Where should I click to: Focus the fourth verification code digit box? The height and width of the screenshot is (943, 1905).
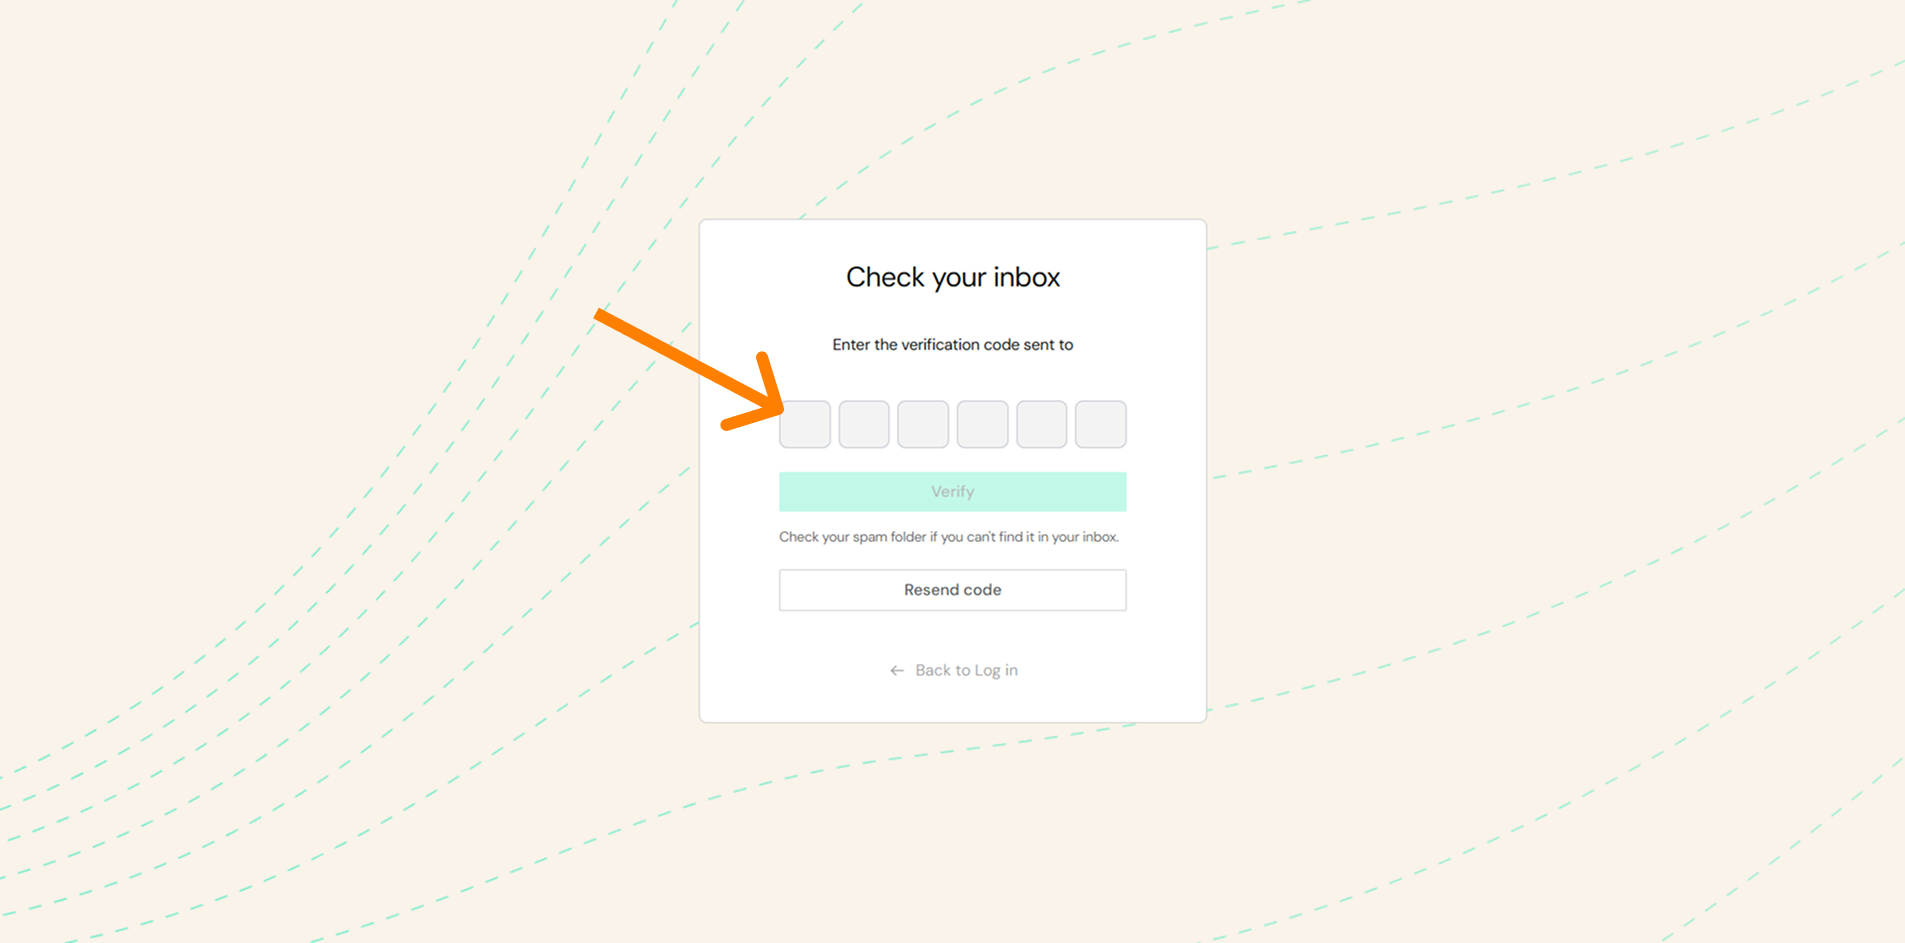click(982, 424)
